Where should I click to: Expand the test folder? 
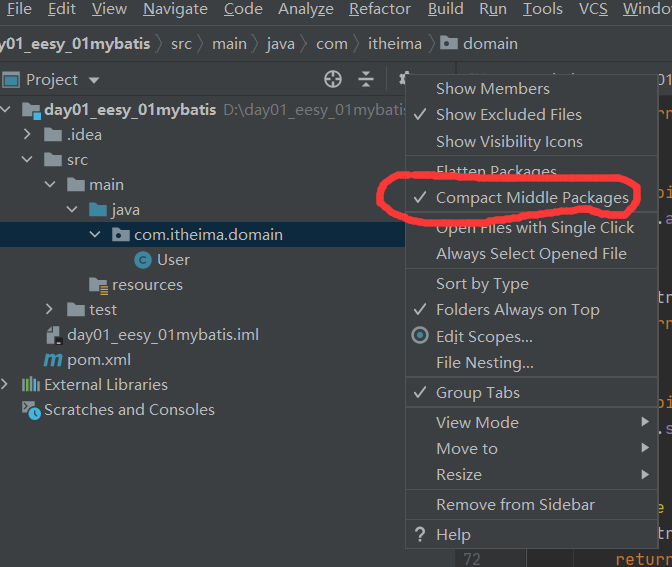[x=50, y=309]
